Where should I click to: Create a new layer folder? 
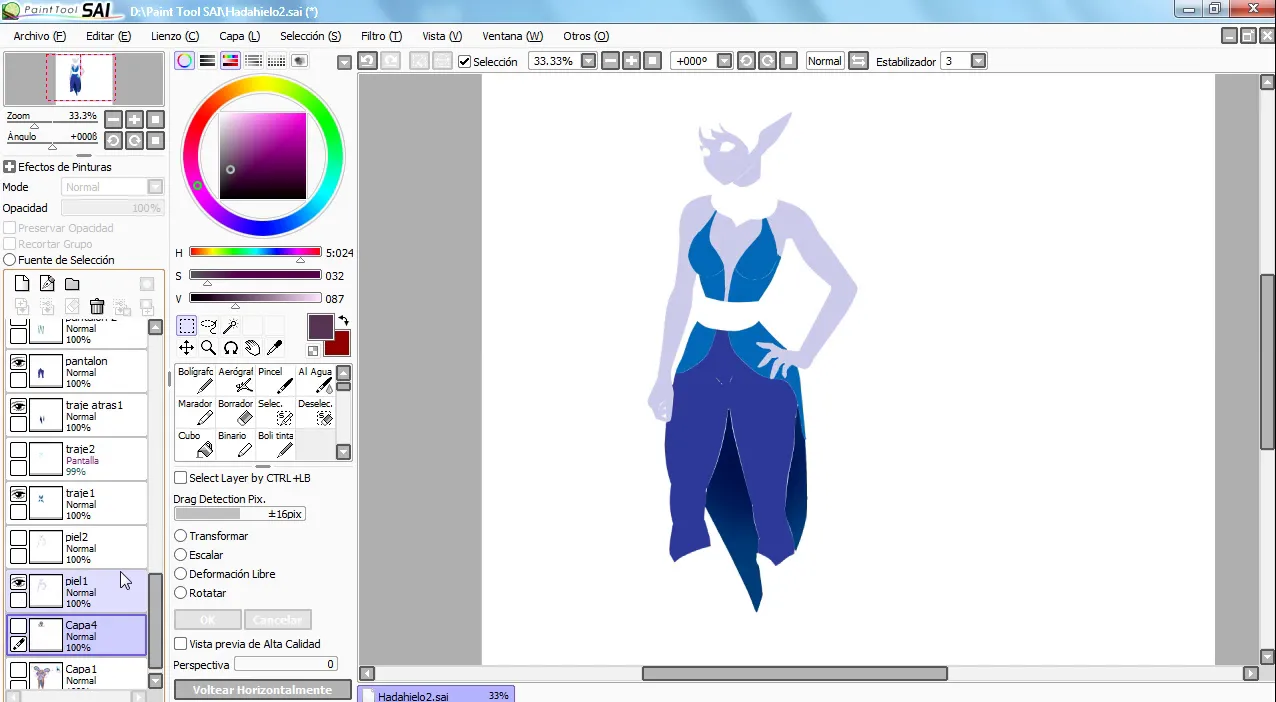coord(72,284)
